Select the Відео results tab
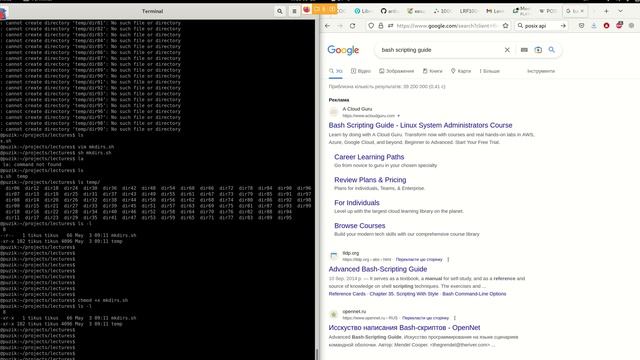 361,71
